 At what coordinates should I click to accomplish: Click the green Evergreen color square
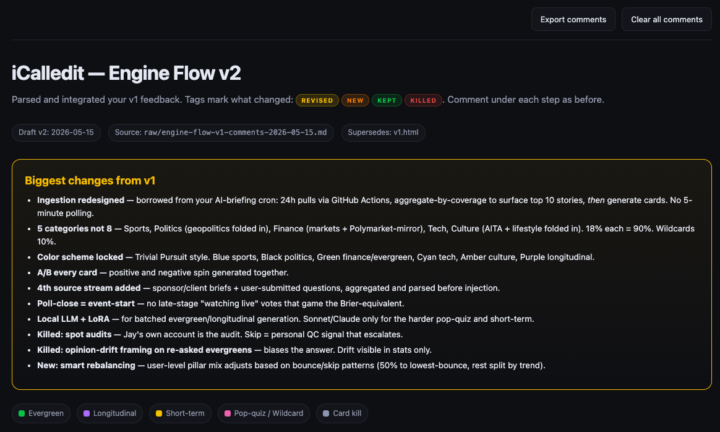coord(22,413)
